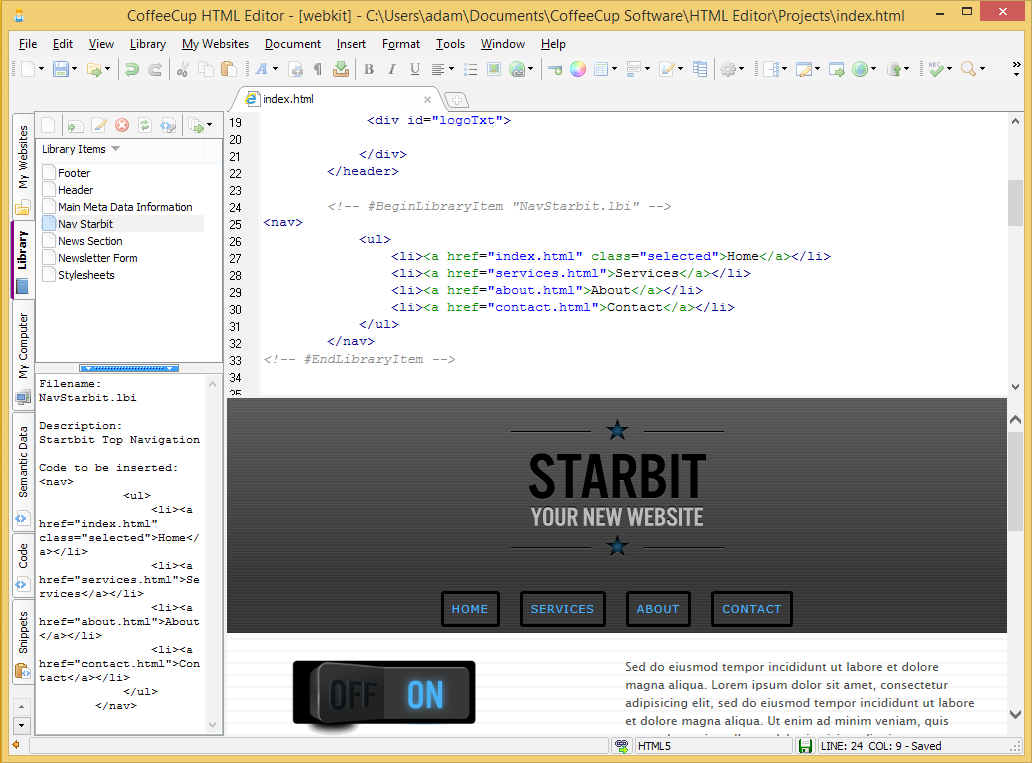Screen dimensions: 1032x763
Task: Toggle underline formatting
Action: [x=415, y=69]
